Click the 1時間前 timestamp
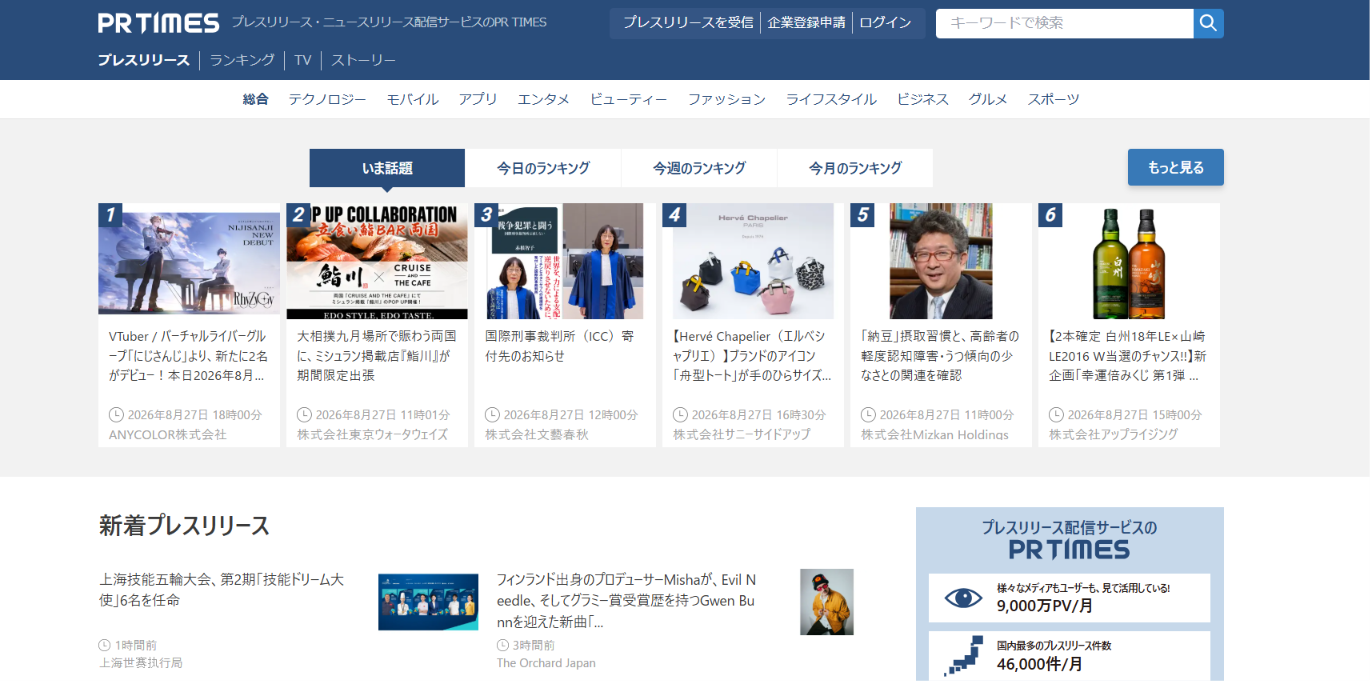The image size is (1370, 681). [128, 645]
